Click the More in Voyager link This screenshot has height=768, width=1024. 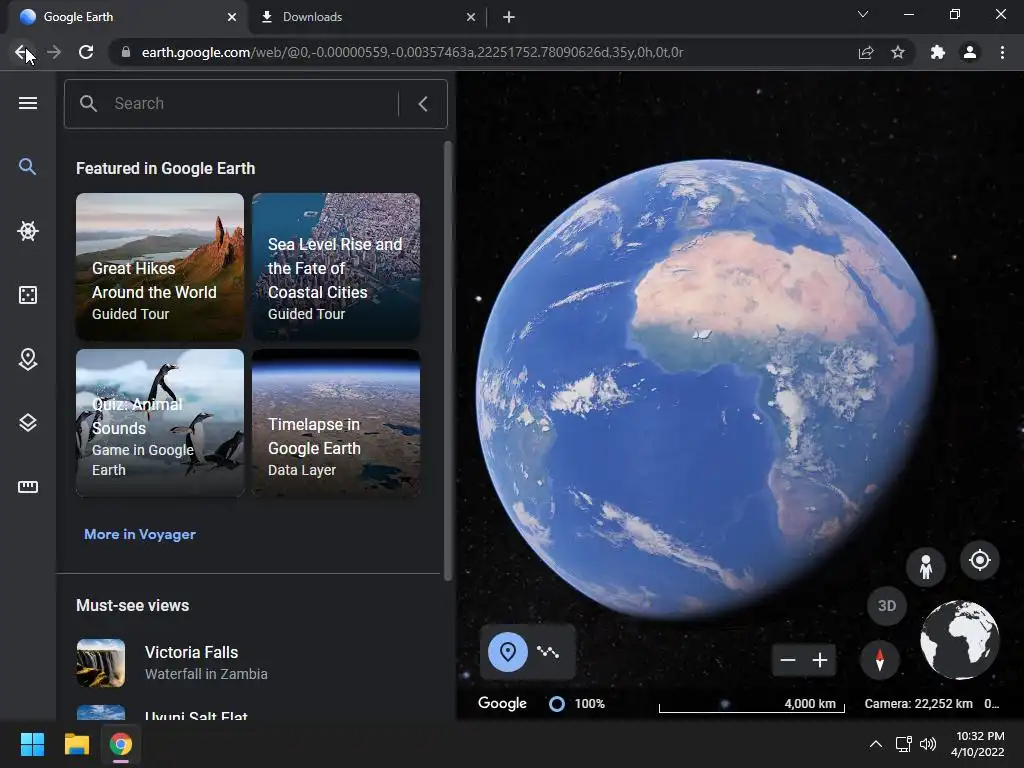click(140, 534)
